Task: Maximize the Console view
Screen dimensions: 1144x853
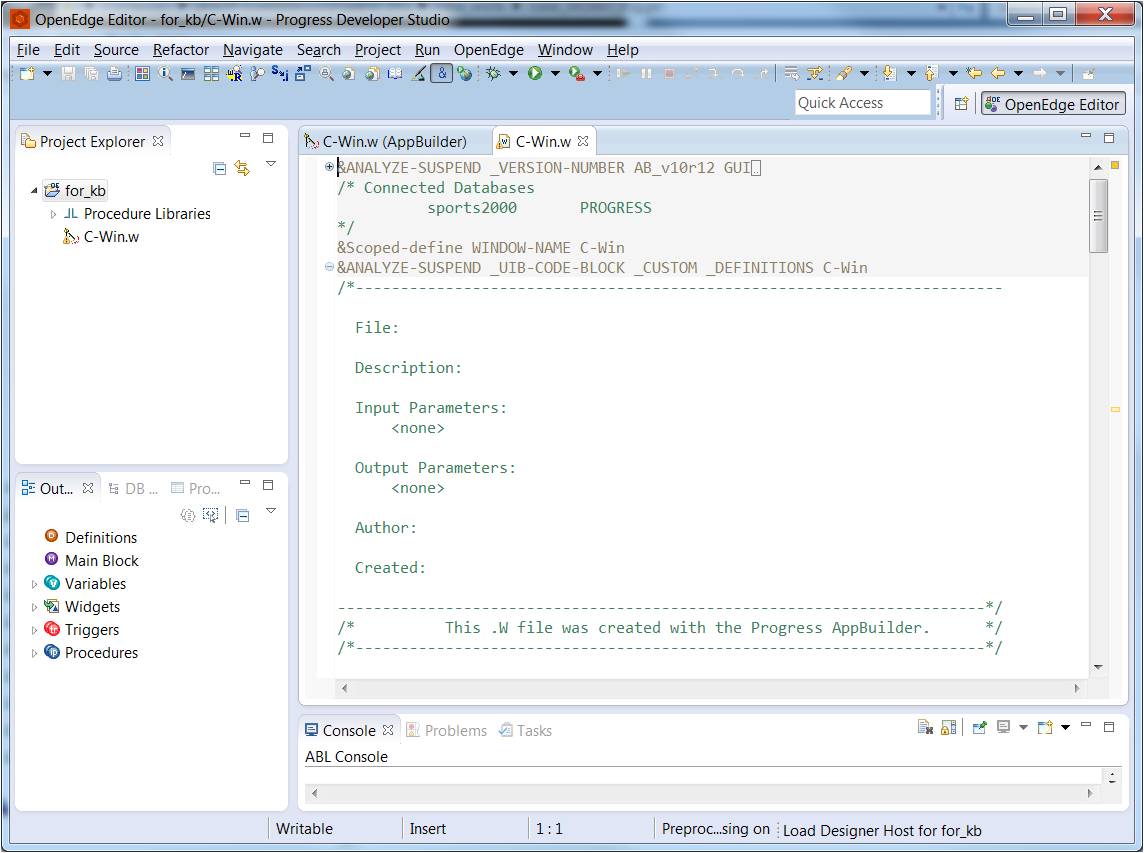Action: [1108, 727]
